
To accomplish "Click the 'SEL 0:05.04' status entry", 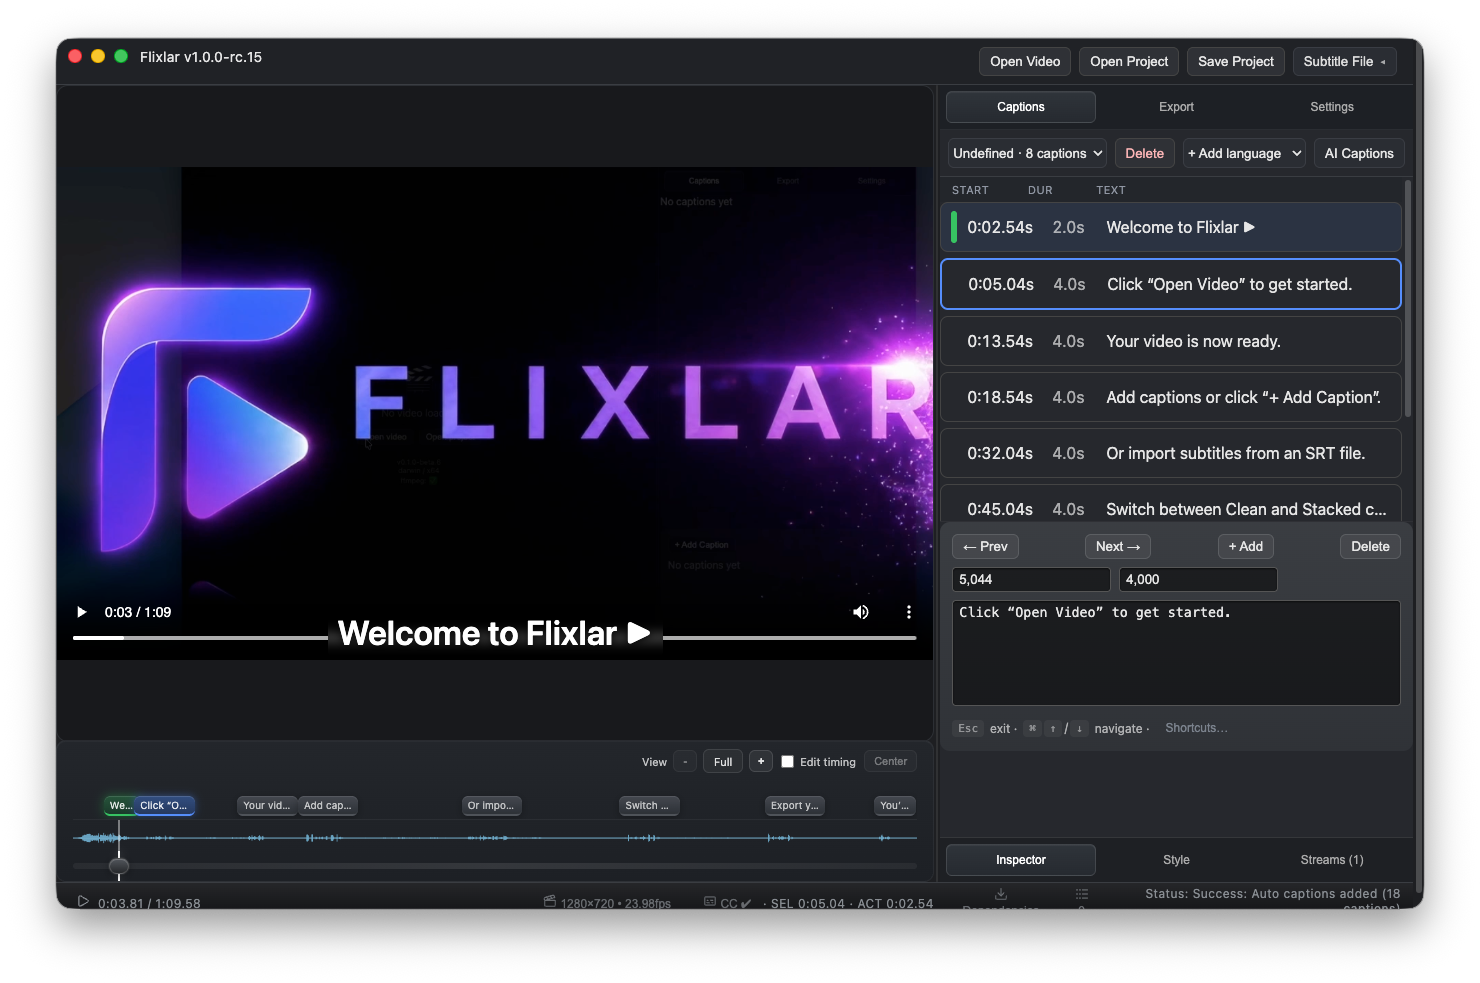I will pyautogui.click(x=808, y=902).
